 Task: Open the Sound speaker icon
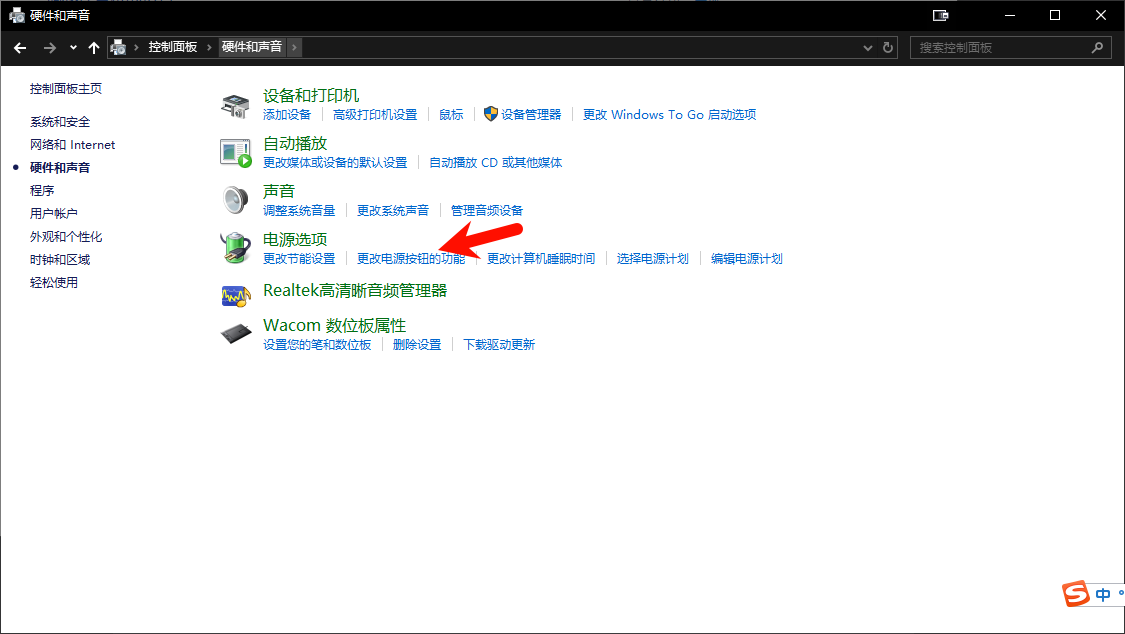pos(235,200)
